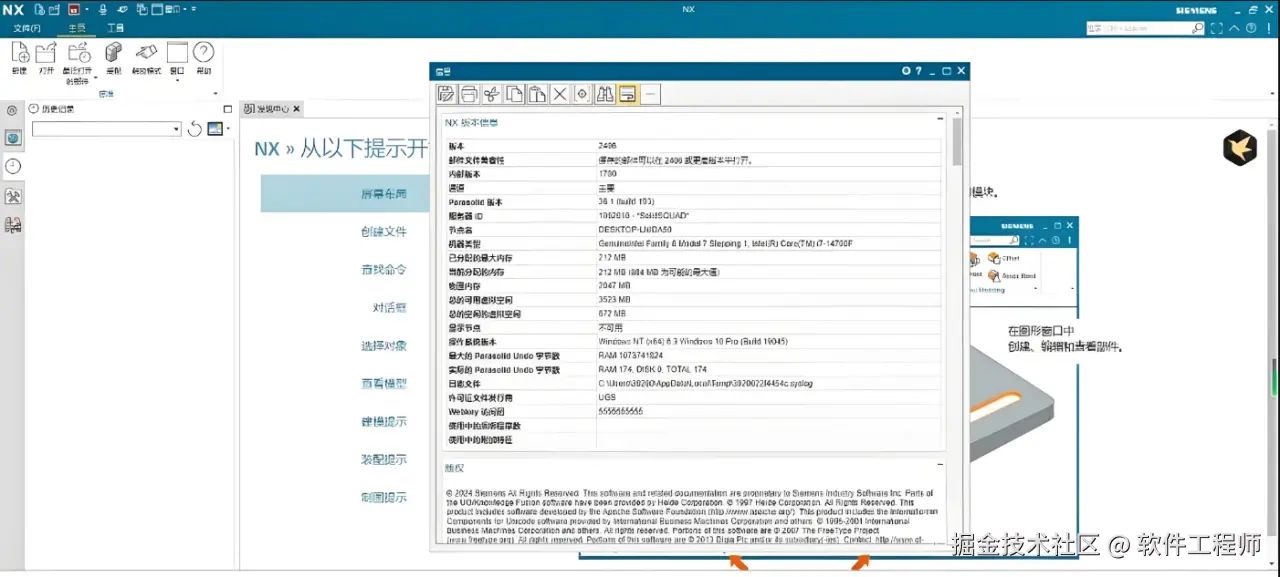Open the History panel filter combo box
Screen dimensions: 1280x577
point(106,129)
